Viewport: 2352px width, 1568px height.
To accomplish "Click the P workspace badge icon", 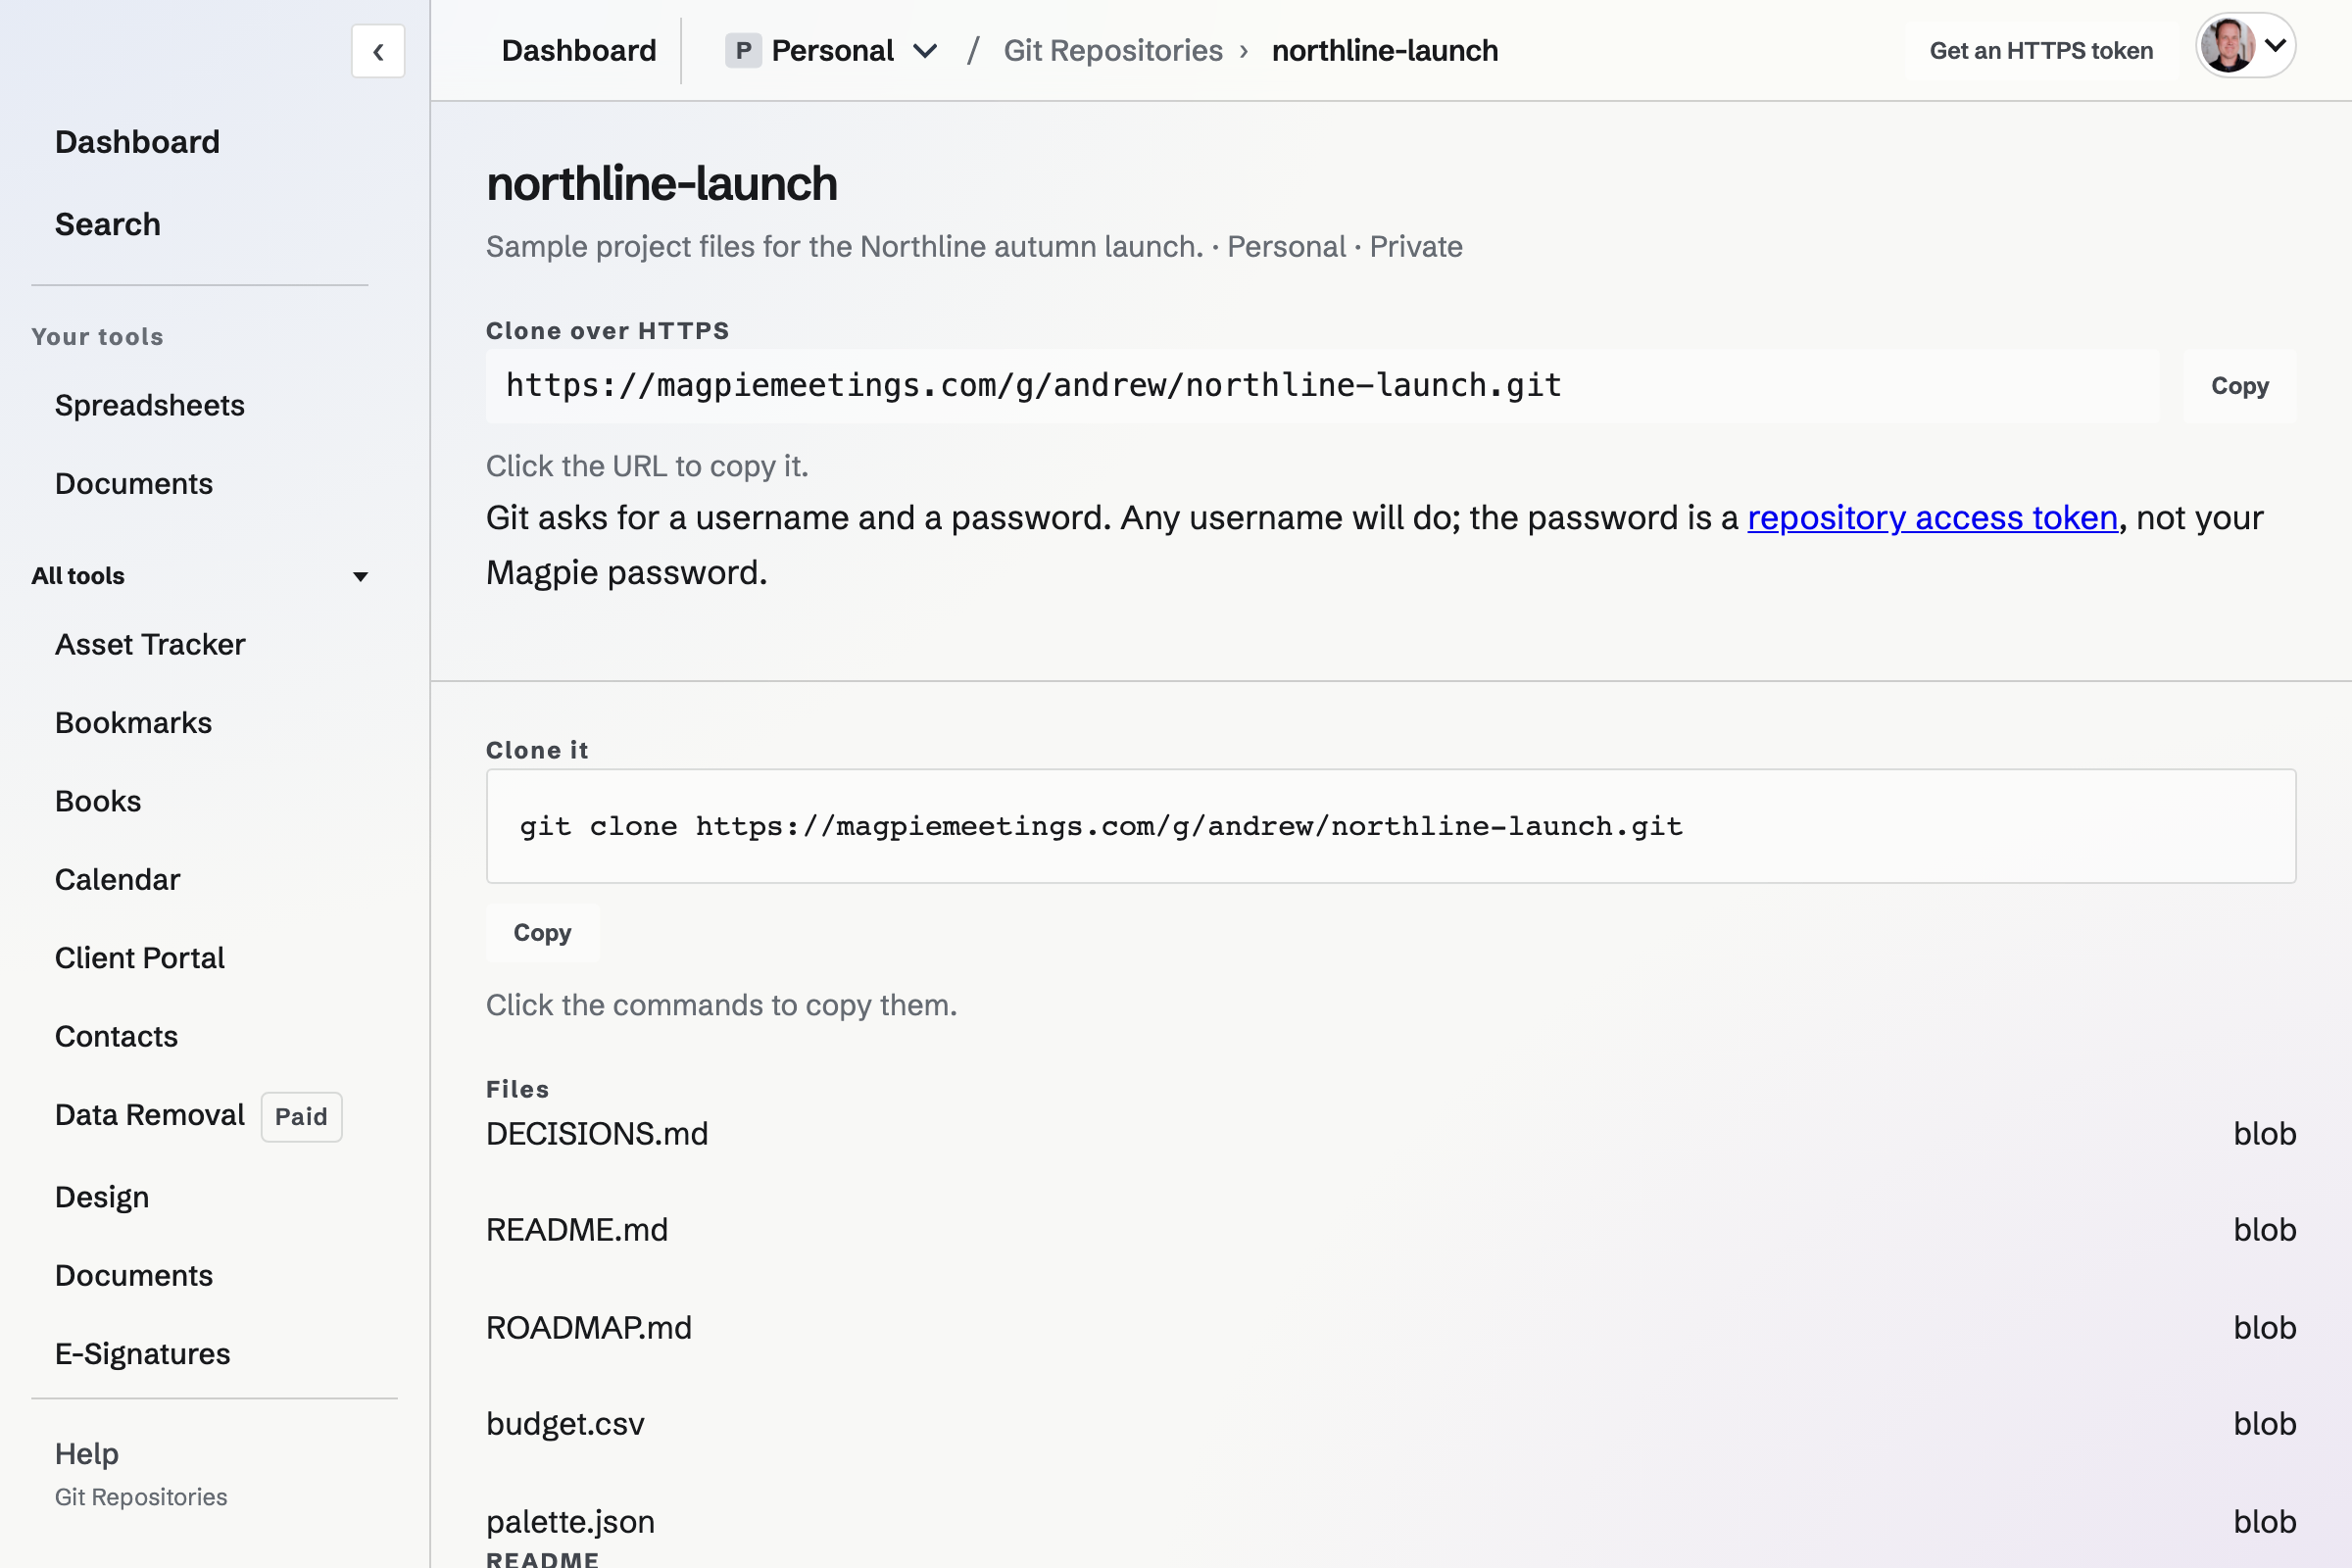I will 743,51.
